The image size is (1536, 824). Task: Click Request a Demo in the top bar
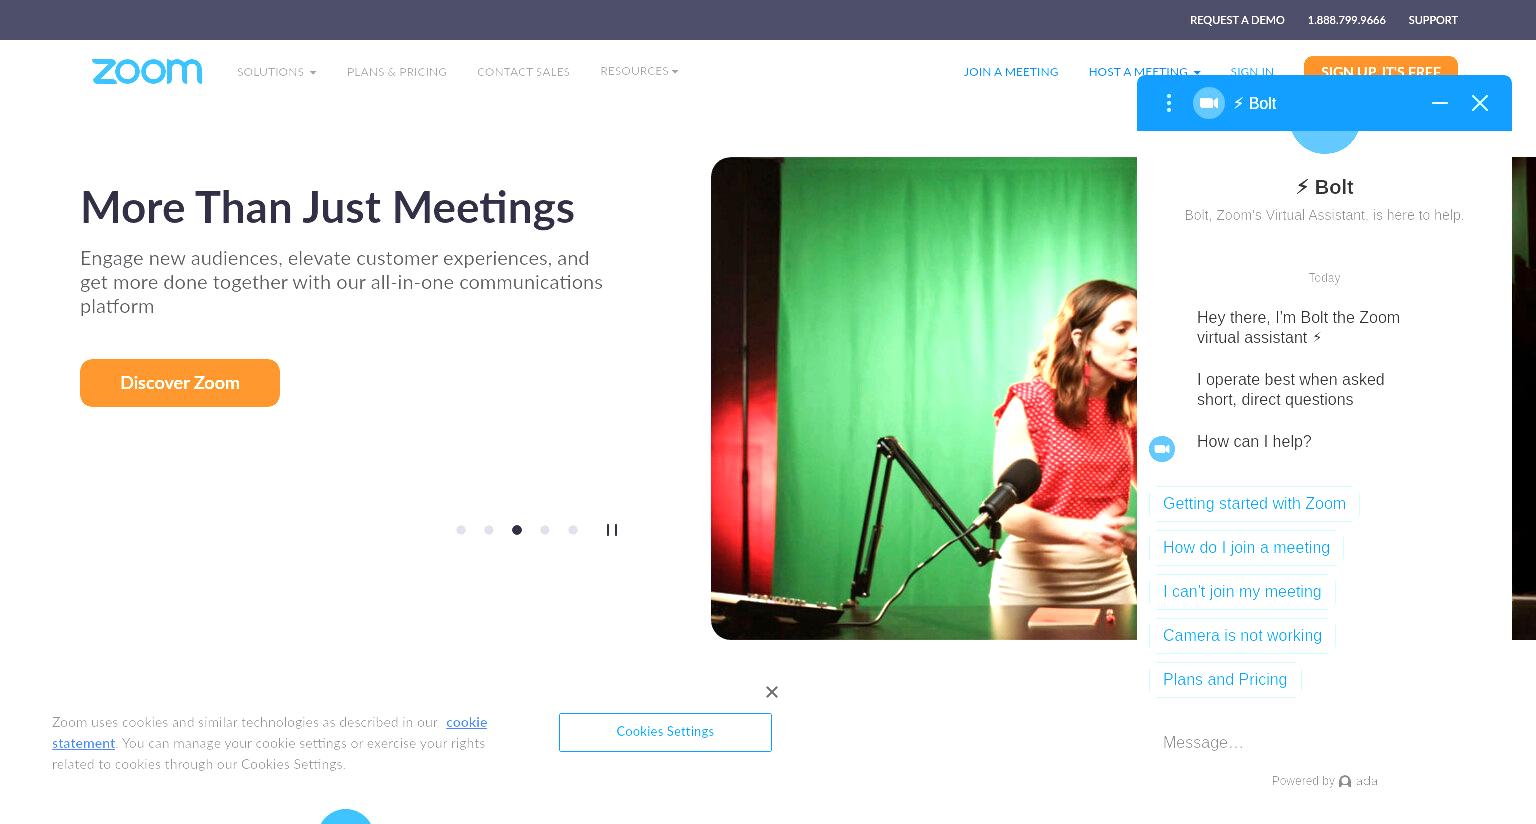1237,20
